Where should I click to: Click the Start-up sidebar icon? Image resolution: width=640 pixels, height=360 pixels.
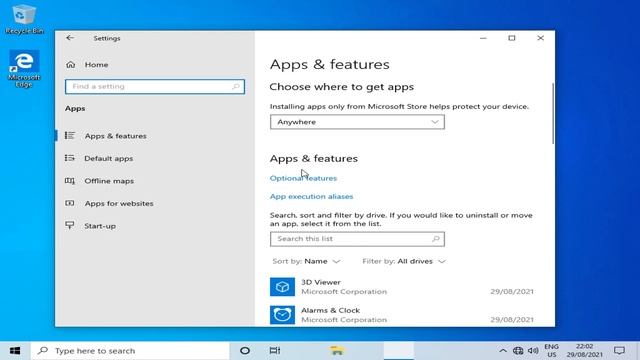pos(70,225)
